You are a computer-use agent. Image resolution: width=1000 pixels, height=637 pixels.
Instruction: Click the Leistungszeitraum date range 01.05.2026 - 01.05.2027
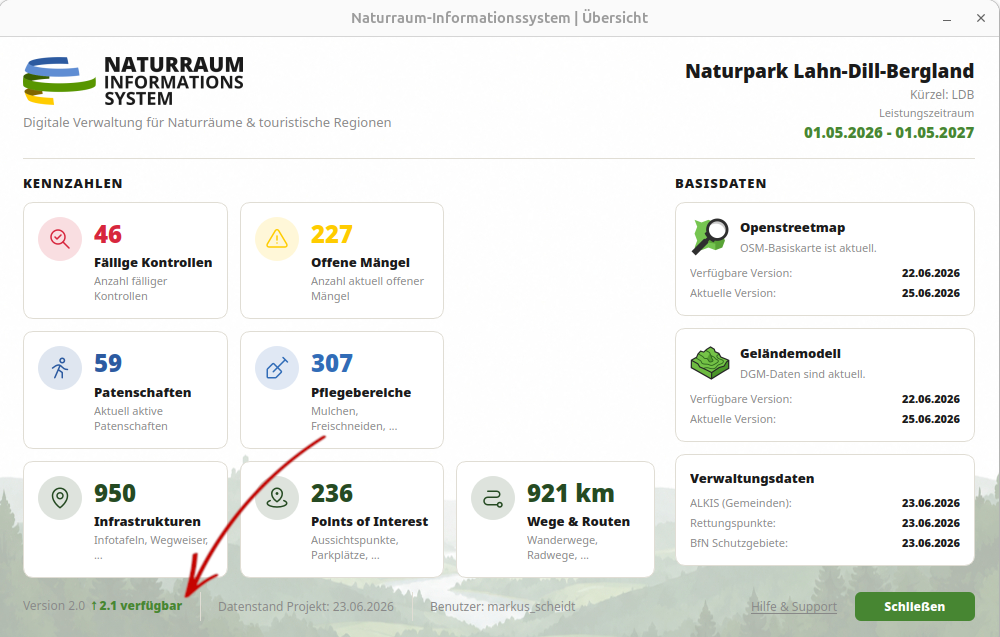click(x=889, y=133)
